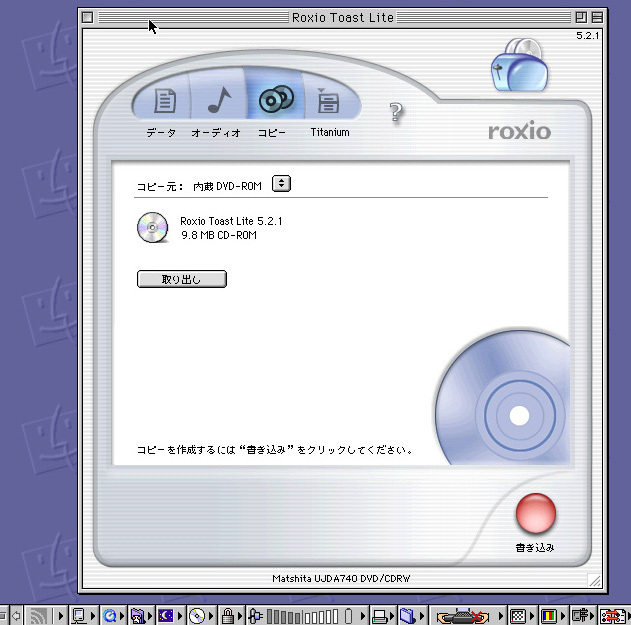Click the '9.8 MB CD-ROM' size text

tap(219, 235)
